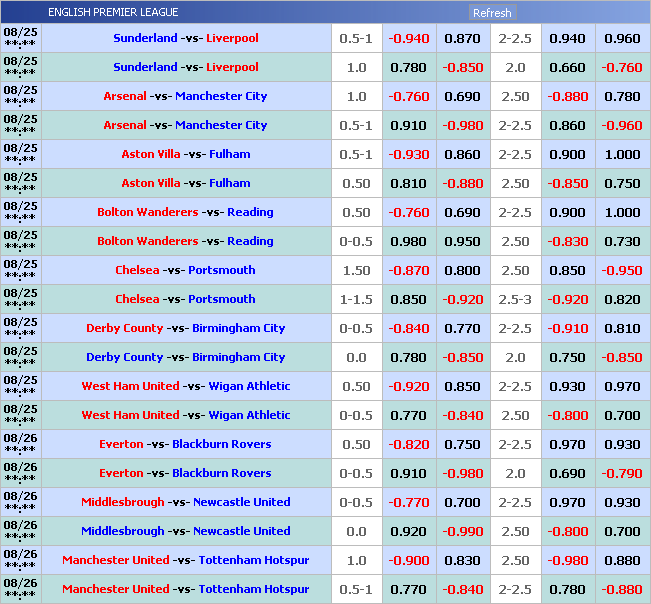The width and height of the screenshot is (651, 604).
Task: Click the ENGLISH PREMIER LEAGUE header title
Action: (113, 13)
